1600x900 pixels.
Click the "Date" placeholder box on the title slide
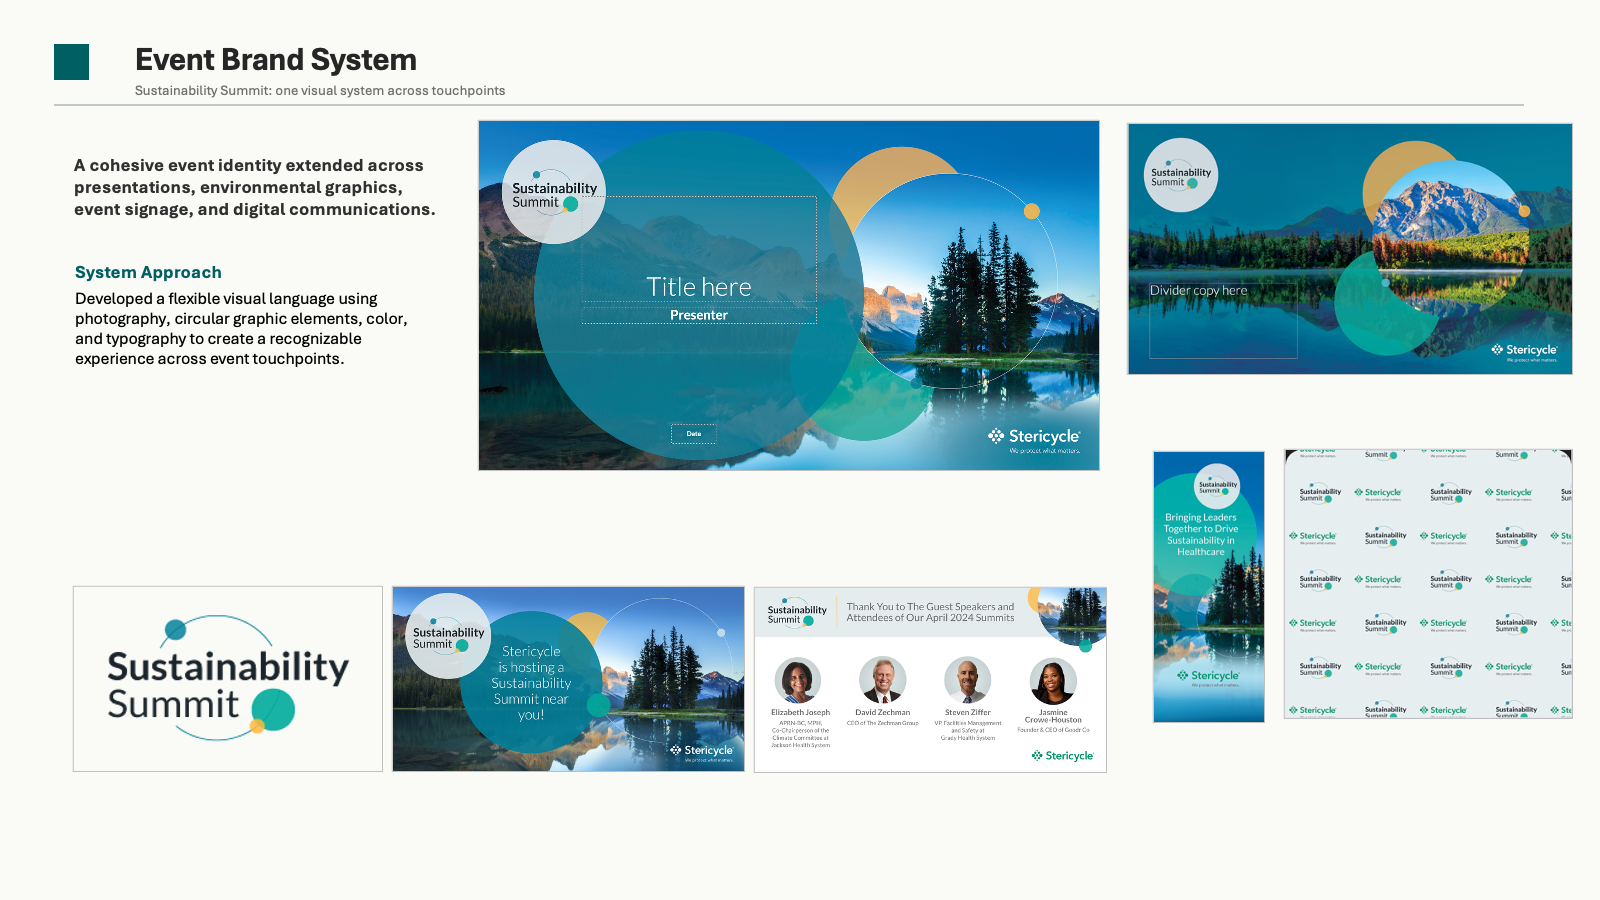pyautogui.click(x=694, y=434)
